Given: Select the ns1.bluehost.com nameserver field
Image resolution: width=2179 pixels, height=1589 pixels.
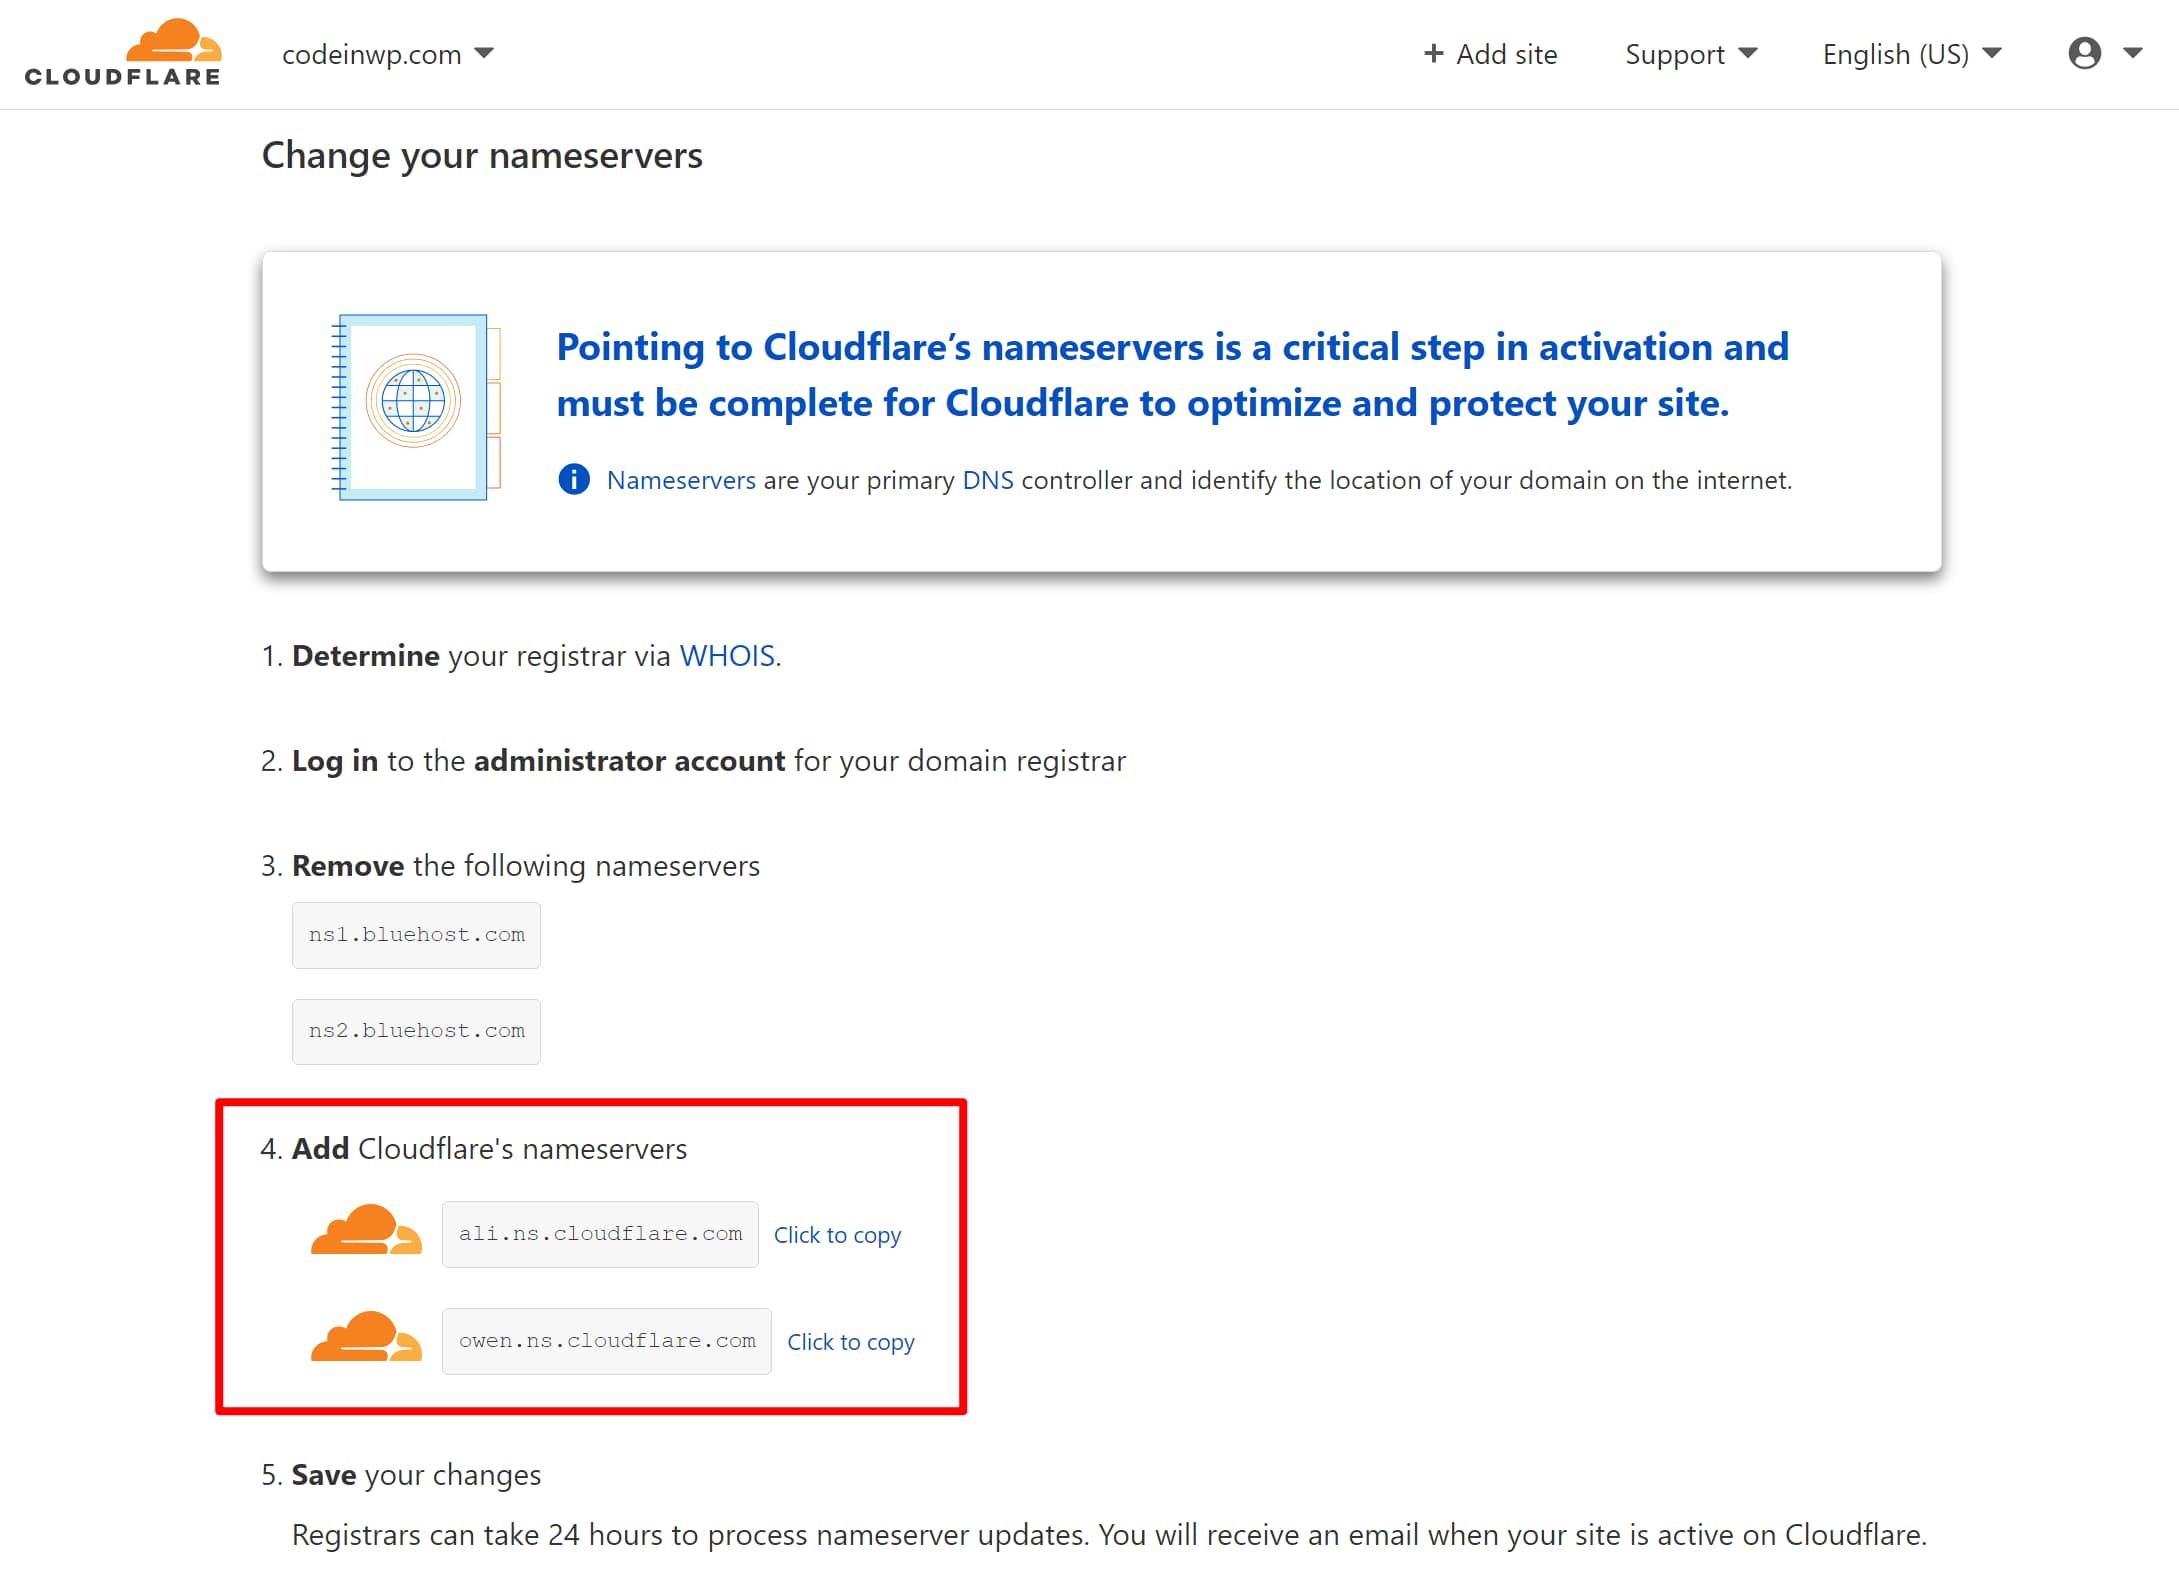Looking at the screenshot, I should click(415, 934).
